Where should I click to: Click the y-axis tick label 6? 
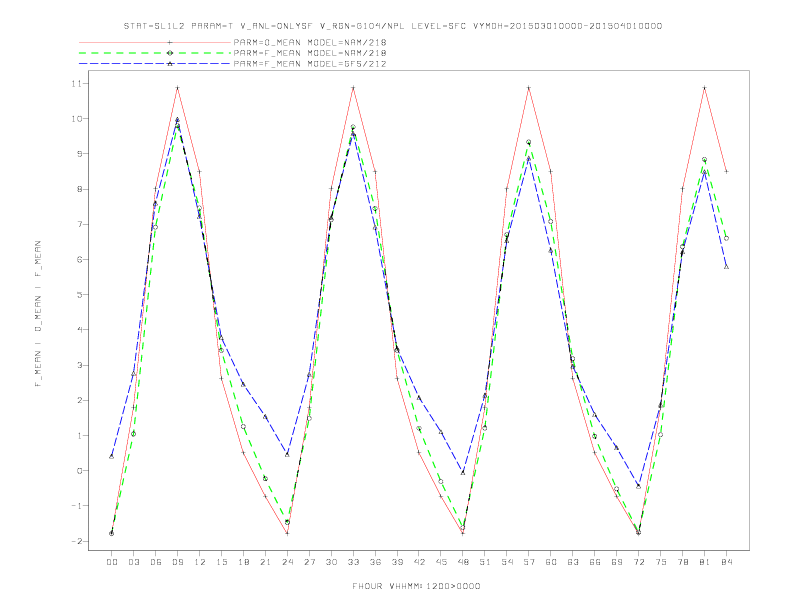(x=79, y=259)
